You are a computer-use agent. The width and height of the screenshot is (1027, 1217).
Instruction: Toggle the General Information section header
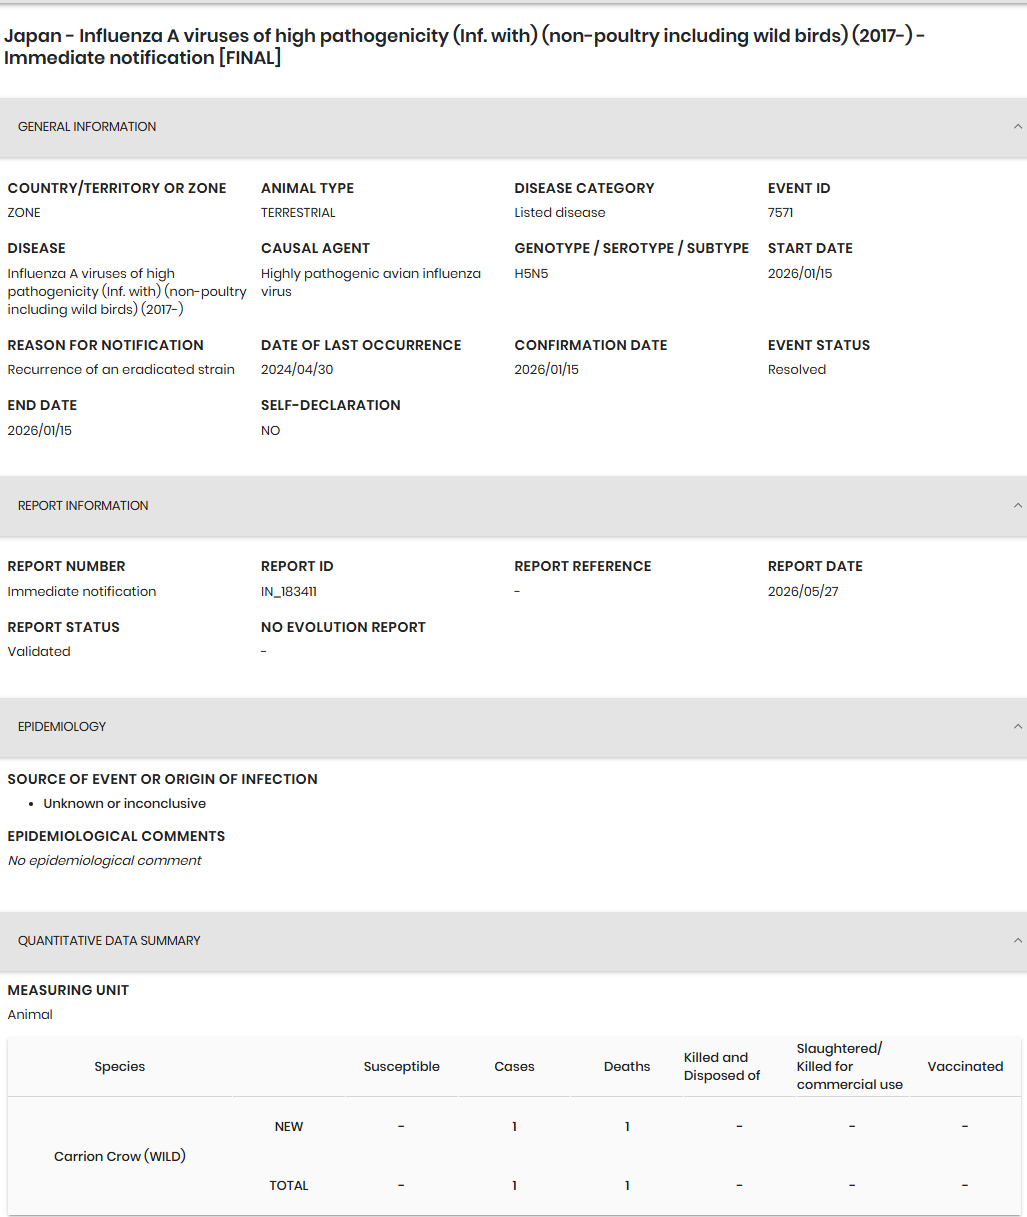[x=513, y=127]
